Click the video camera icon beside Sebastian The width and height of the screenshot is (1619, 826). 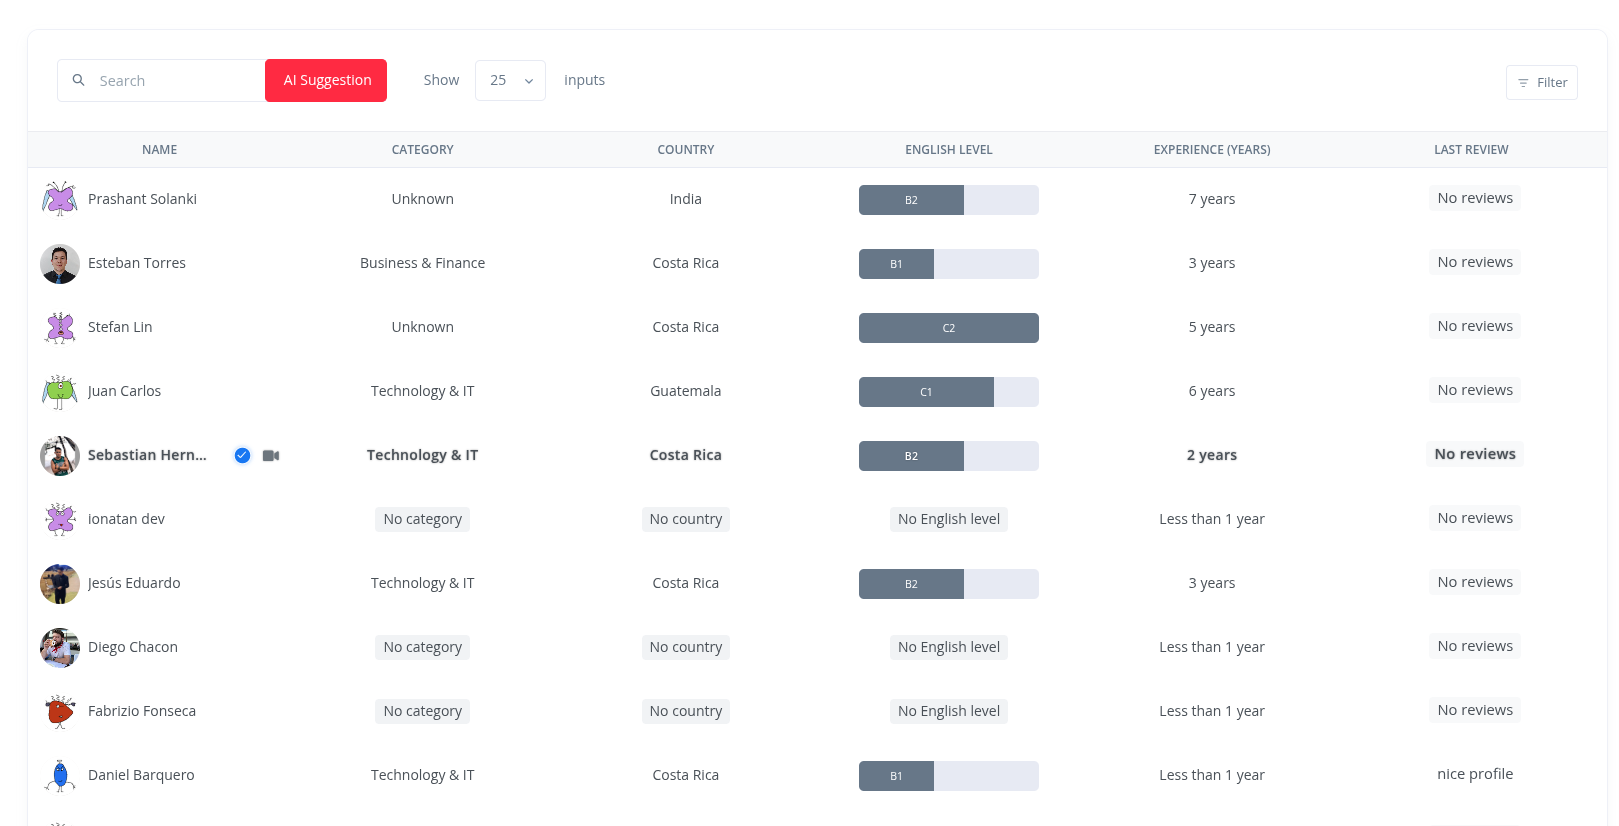click(x=271, y=456)
